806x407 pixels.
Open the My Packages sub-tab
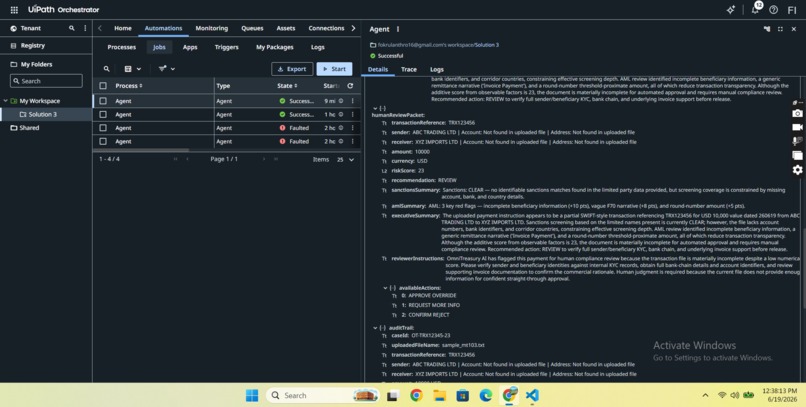pyautogui.click(x=274, y=47)
